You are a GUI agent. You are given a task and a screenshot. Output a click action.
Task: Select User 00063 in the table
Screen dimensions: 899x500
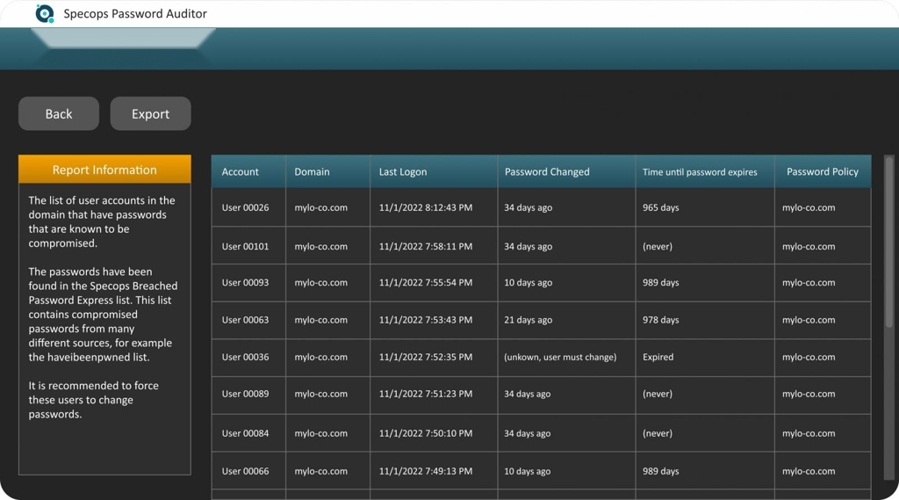click(x=245, y=320)
